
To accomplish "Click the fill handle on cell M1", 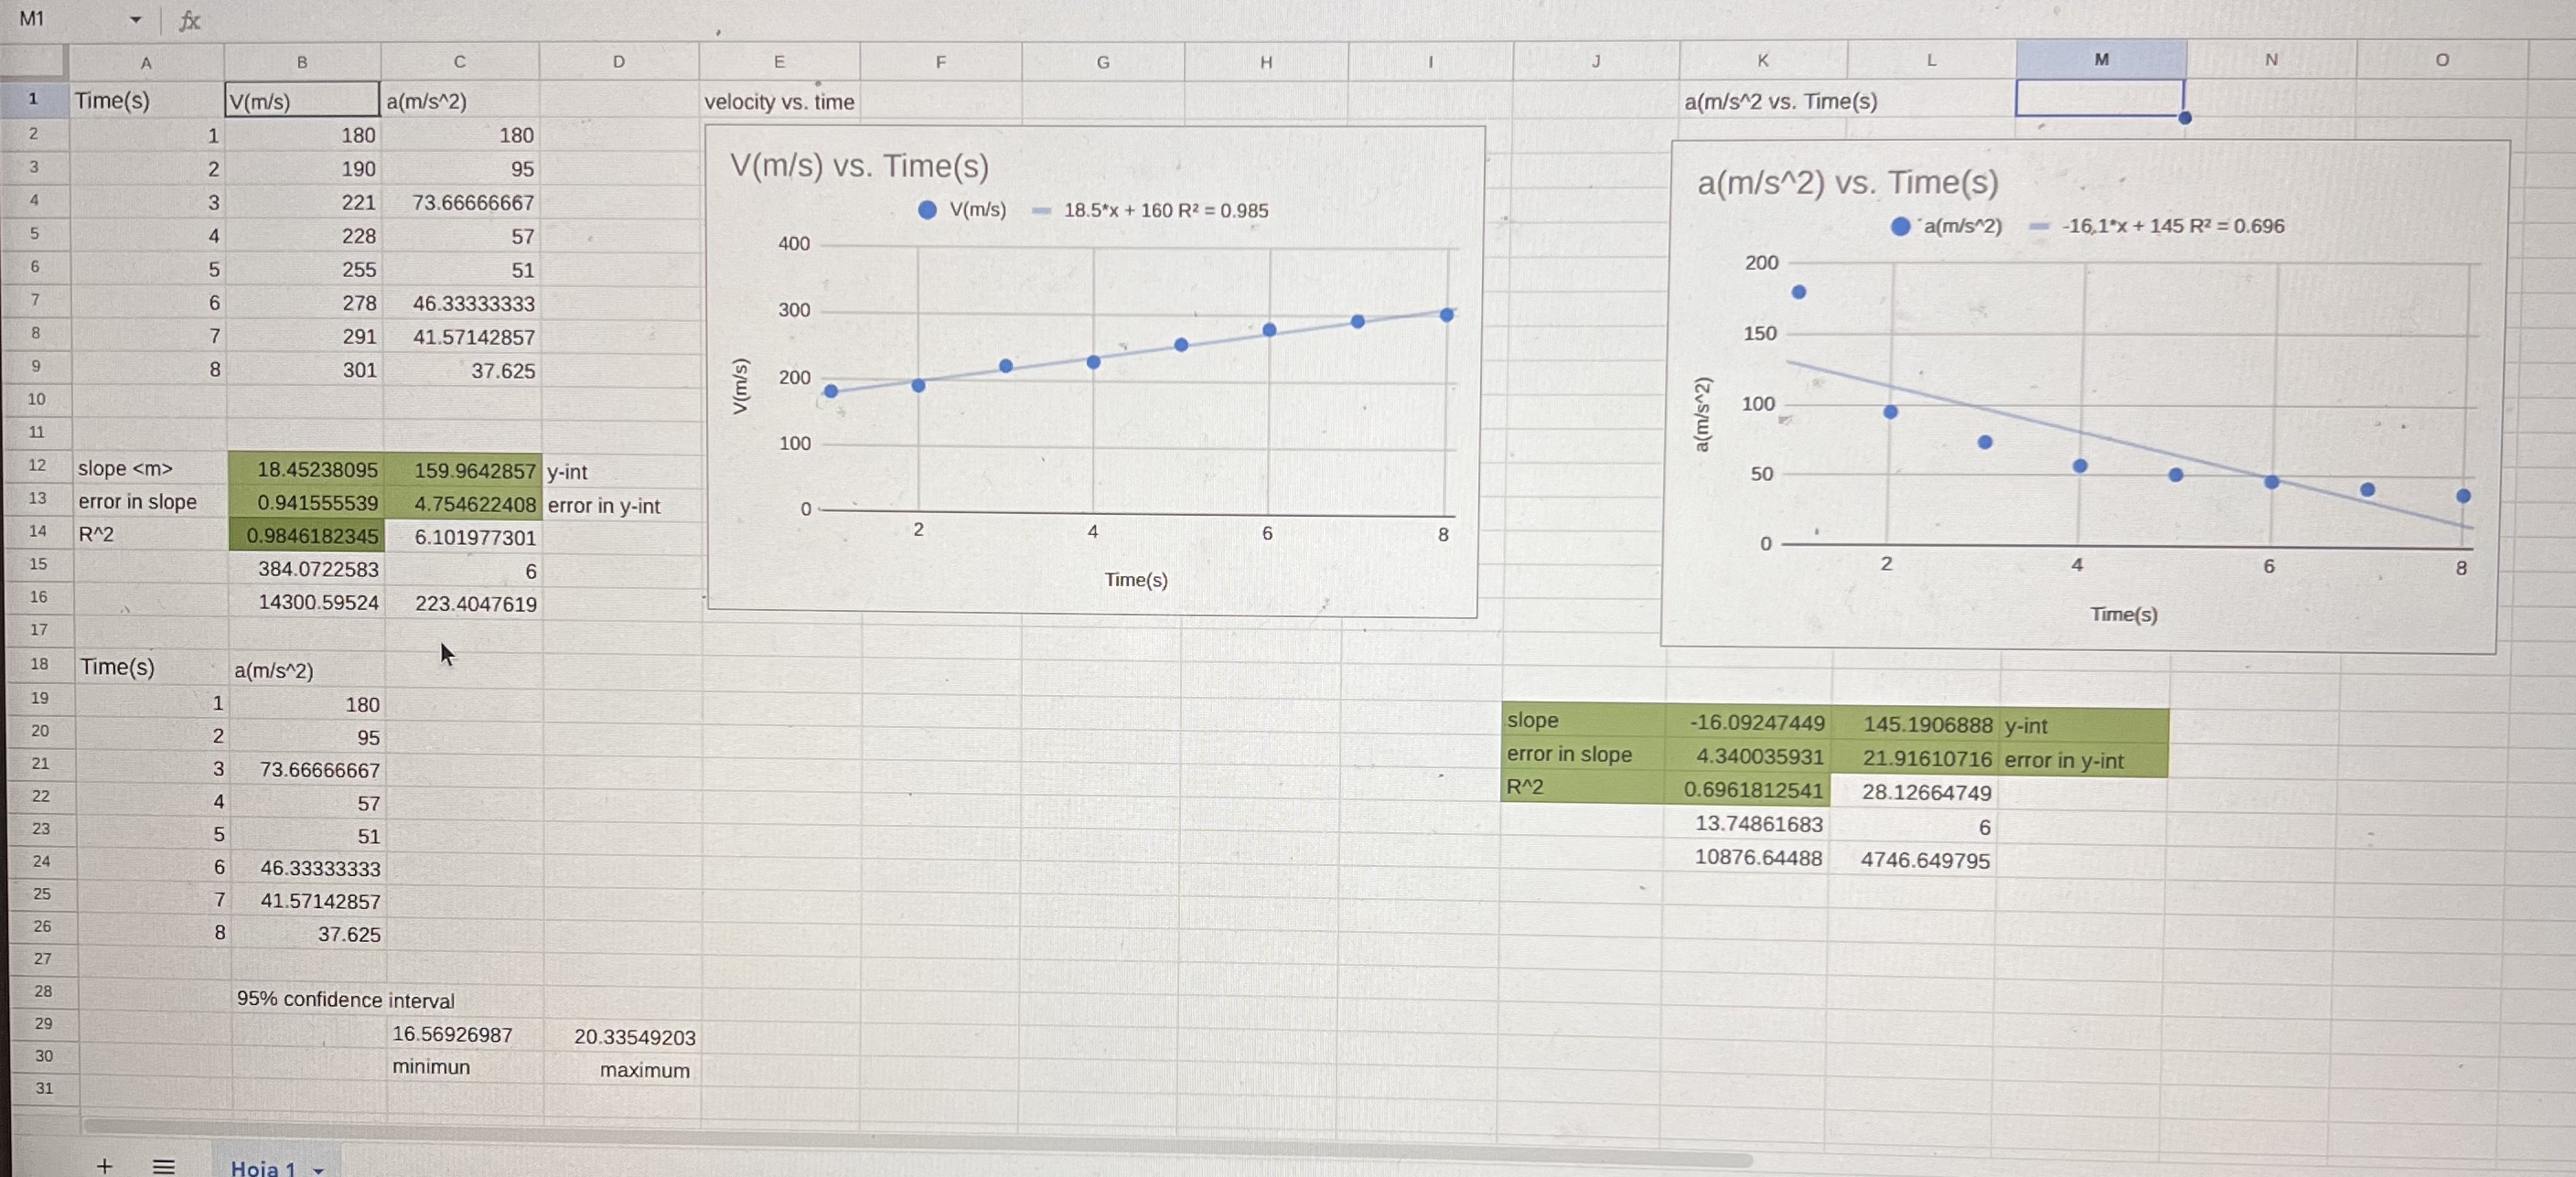I will pos(2185,118).
